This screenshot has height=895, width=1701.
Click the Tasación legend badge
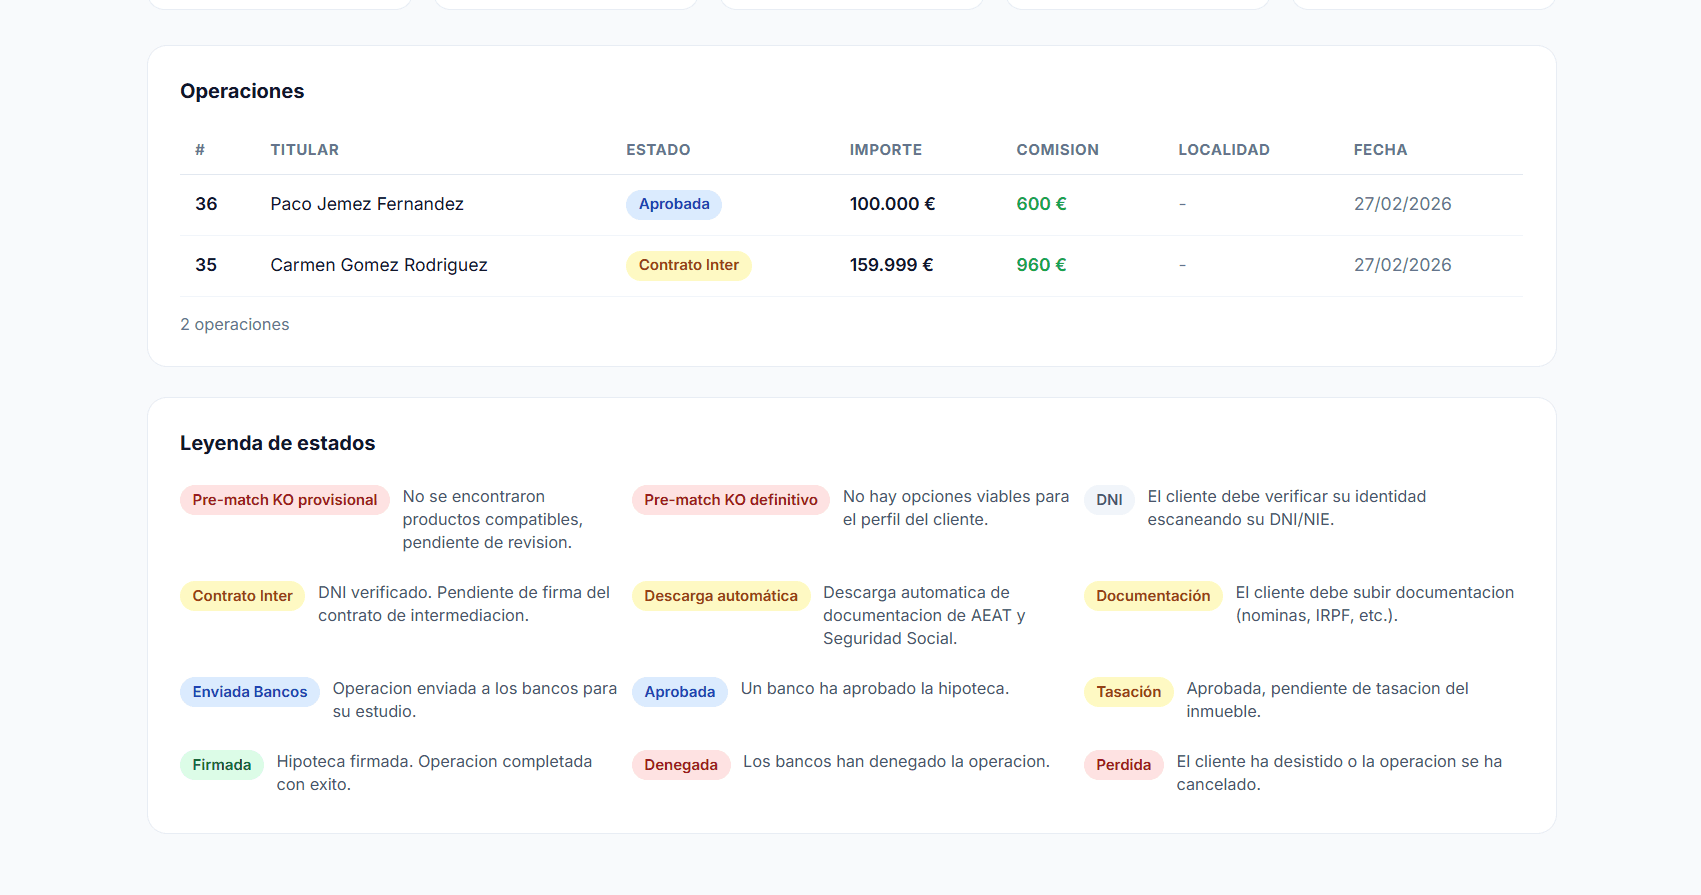tap(1129, 692)
